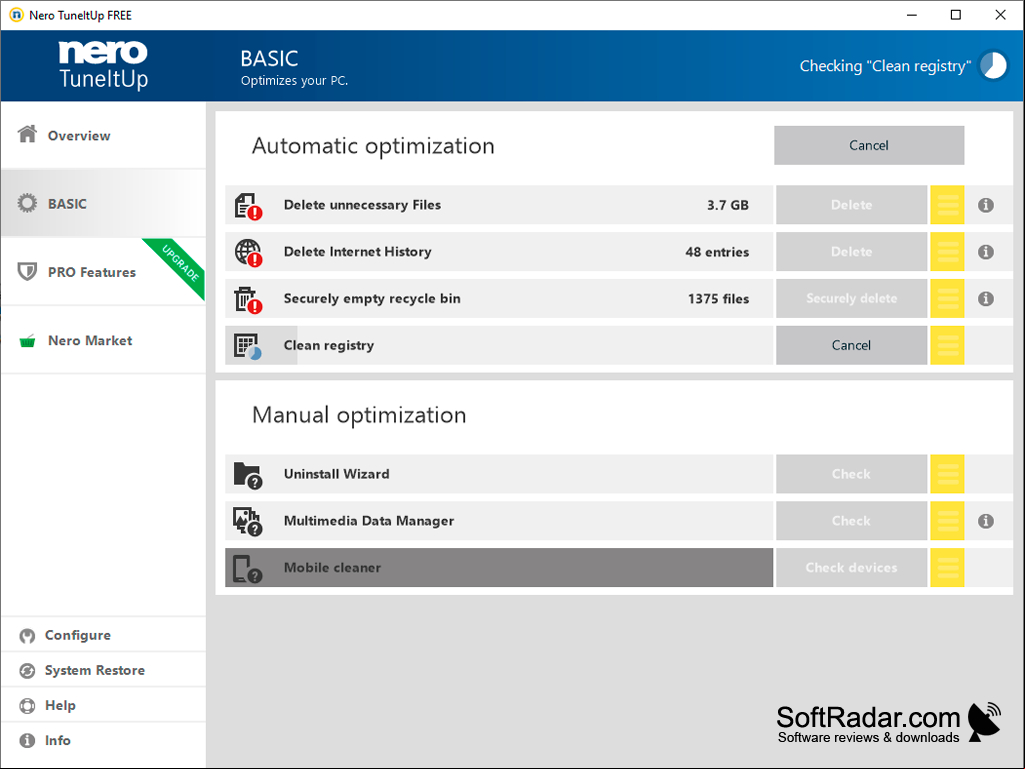Open yellow menu for Multimedia Data Manager
The image size is (1025, 769).
947,521
